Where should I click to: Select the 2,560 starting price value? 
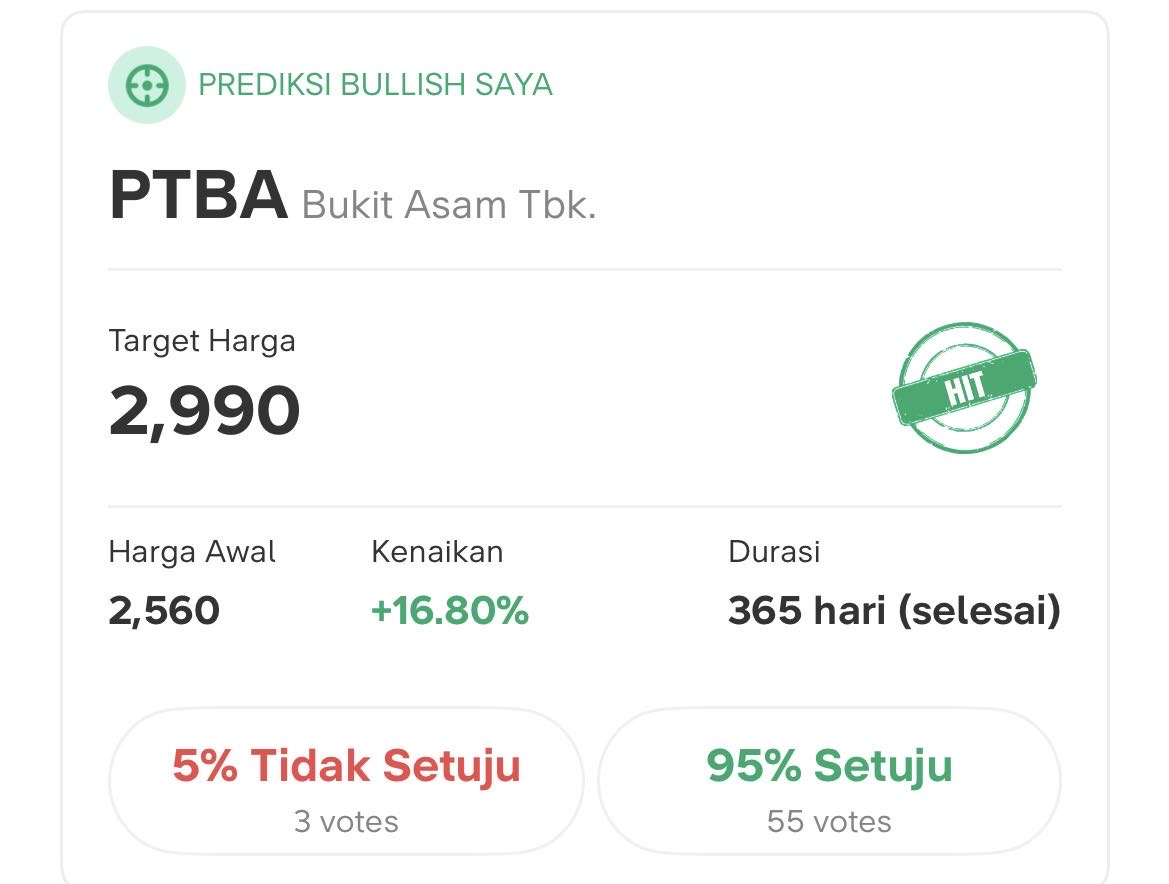coord(164,610)
